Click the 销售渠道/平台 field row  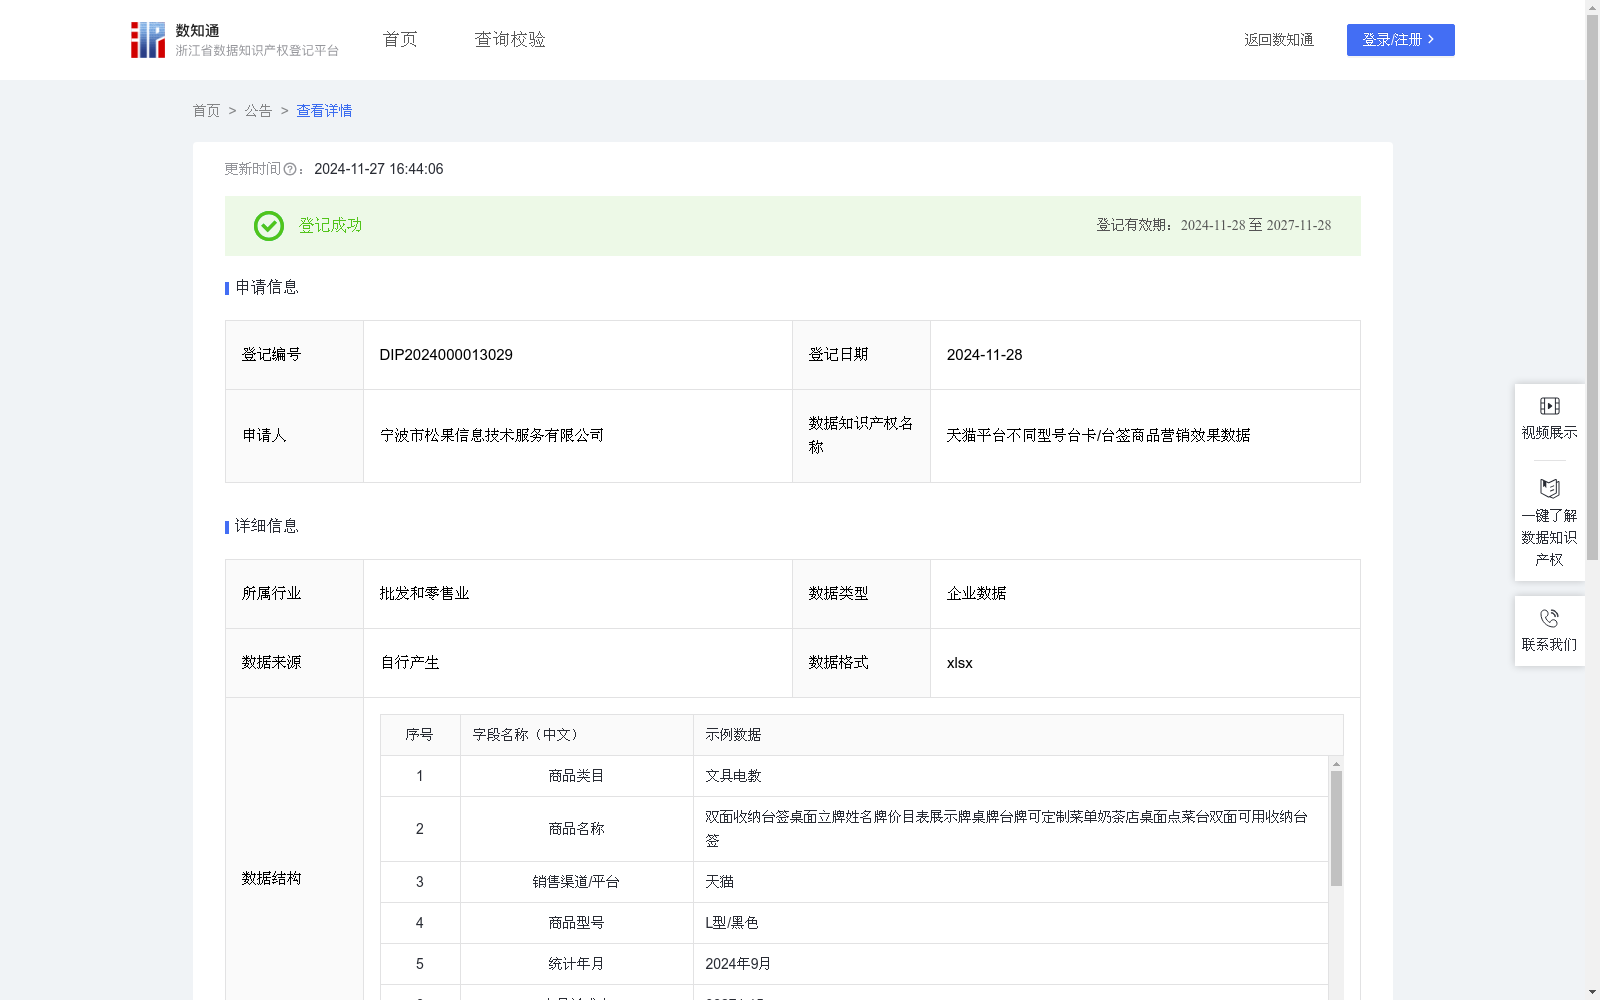pyautogui.click(x=854, y=882)
